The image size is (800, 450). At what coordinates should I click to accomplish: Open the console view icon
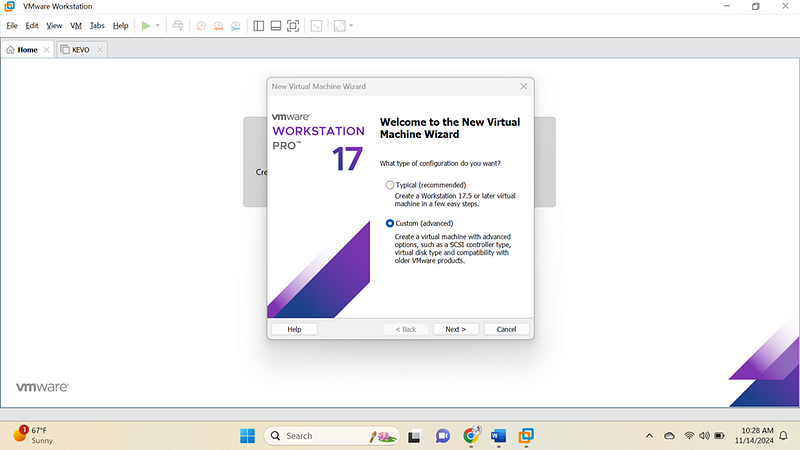pos(316,26)
